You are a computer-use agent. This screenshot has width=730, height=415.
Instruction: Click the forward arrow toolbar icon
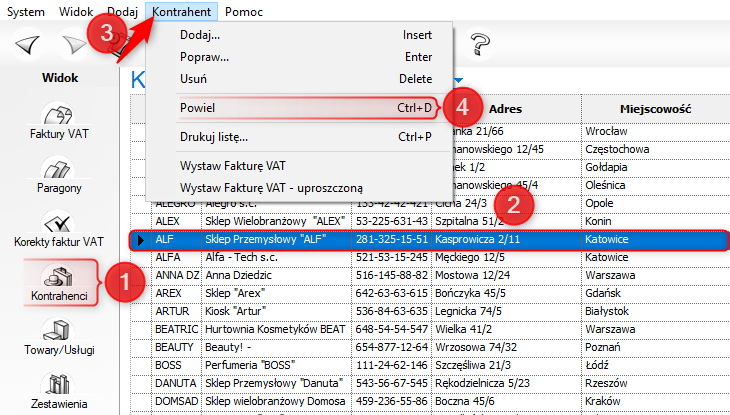point(74,45)
